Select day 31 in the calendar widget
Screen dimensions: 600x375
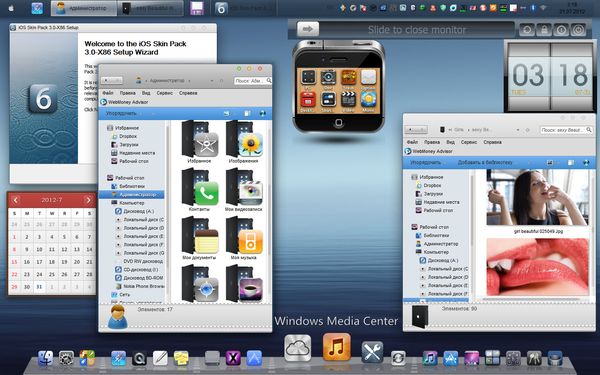[x=39, y=287]
